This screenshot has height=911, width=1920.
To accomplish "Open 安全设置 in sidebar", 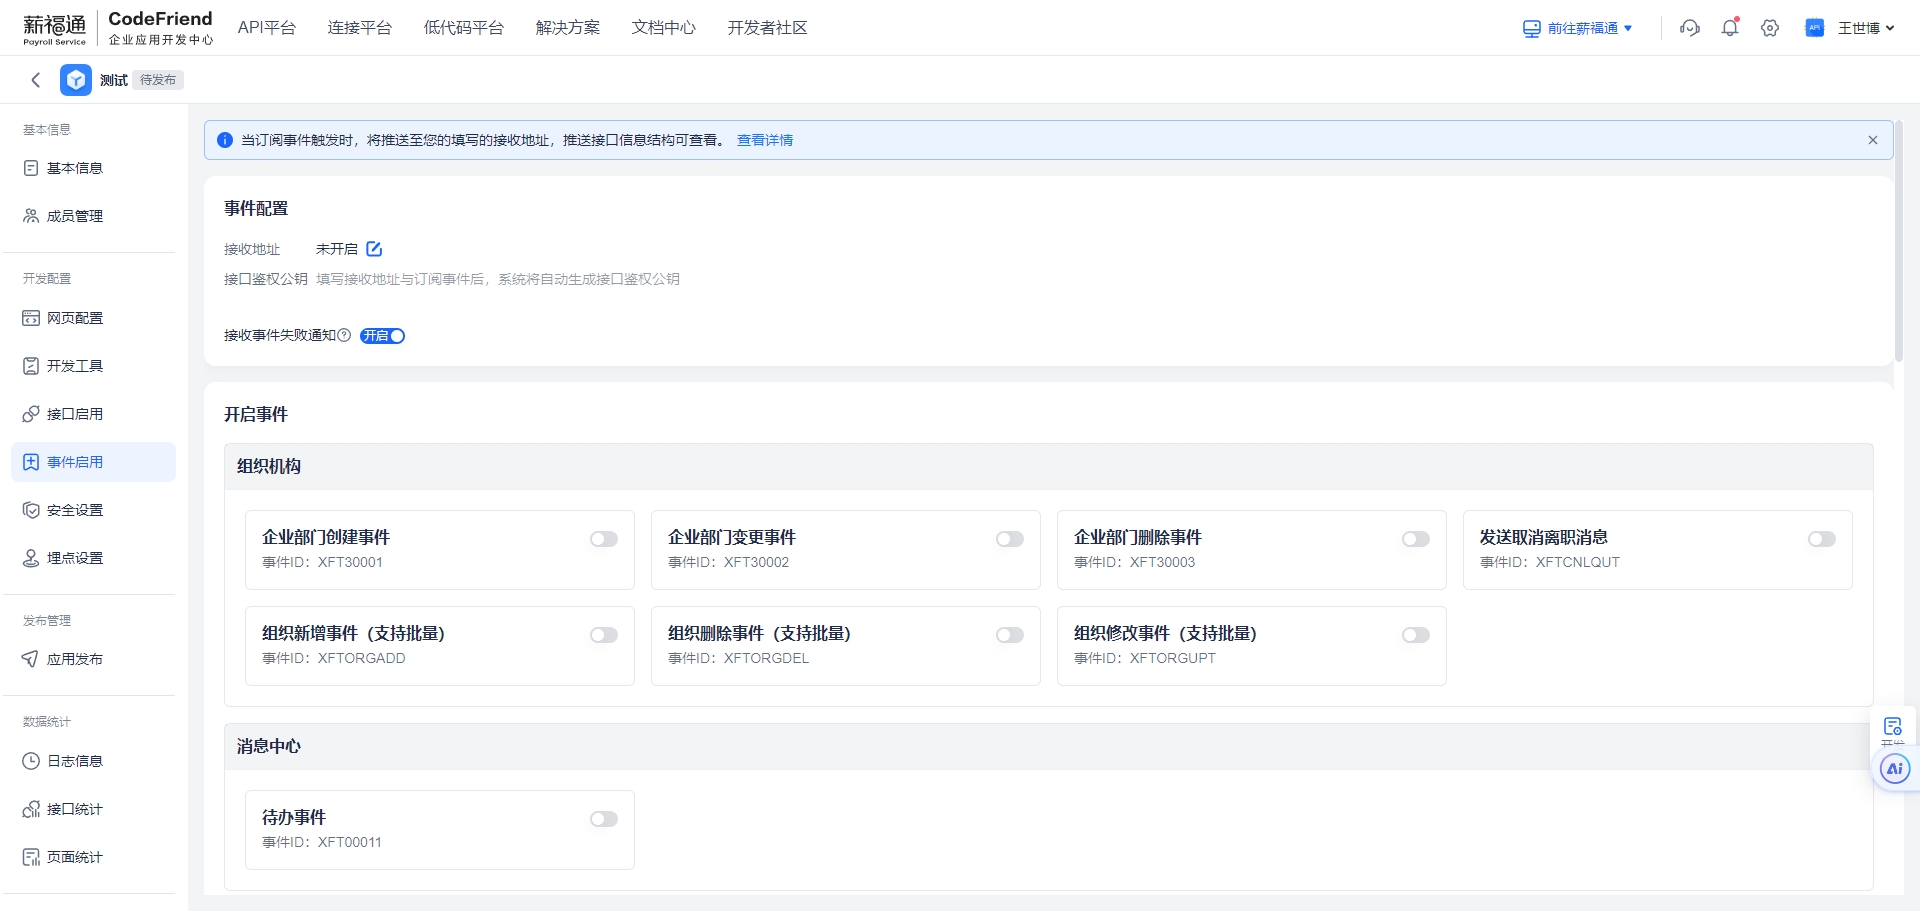I will click(x=93, y=510).
